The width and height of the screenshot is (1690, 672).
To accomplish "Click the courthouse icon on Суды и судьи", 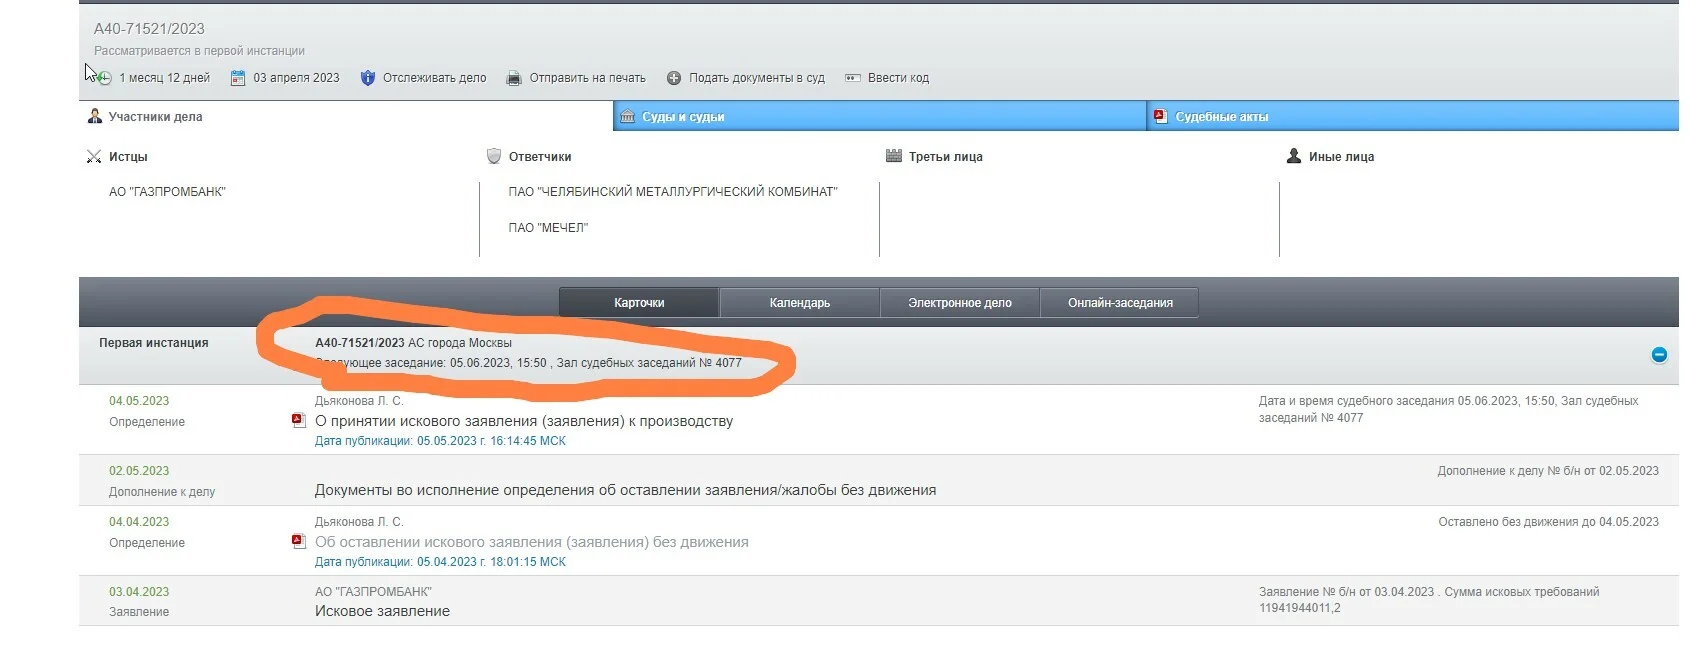I will [627, 117].
